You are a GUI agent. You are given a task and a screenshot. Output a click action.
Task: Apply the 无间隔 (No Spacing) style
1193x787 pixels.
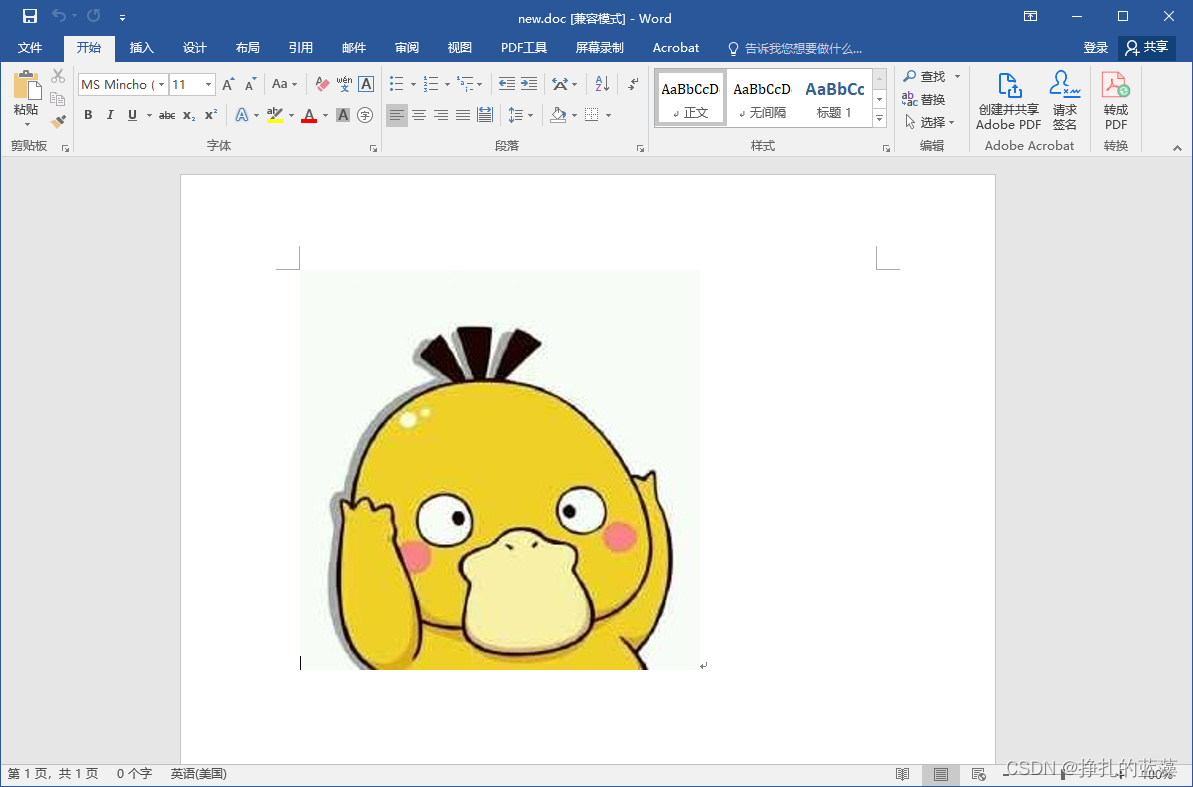pyautogui.click(x=762, y=99)
